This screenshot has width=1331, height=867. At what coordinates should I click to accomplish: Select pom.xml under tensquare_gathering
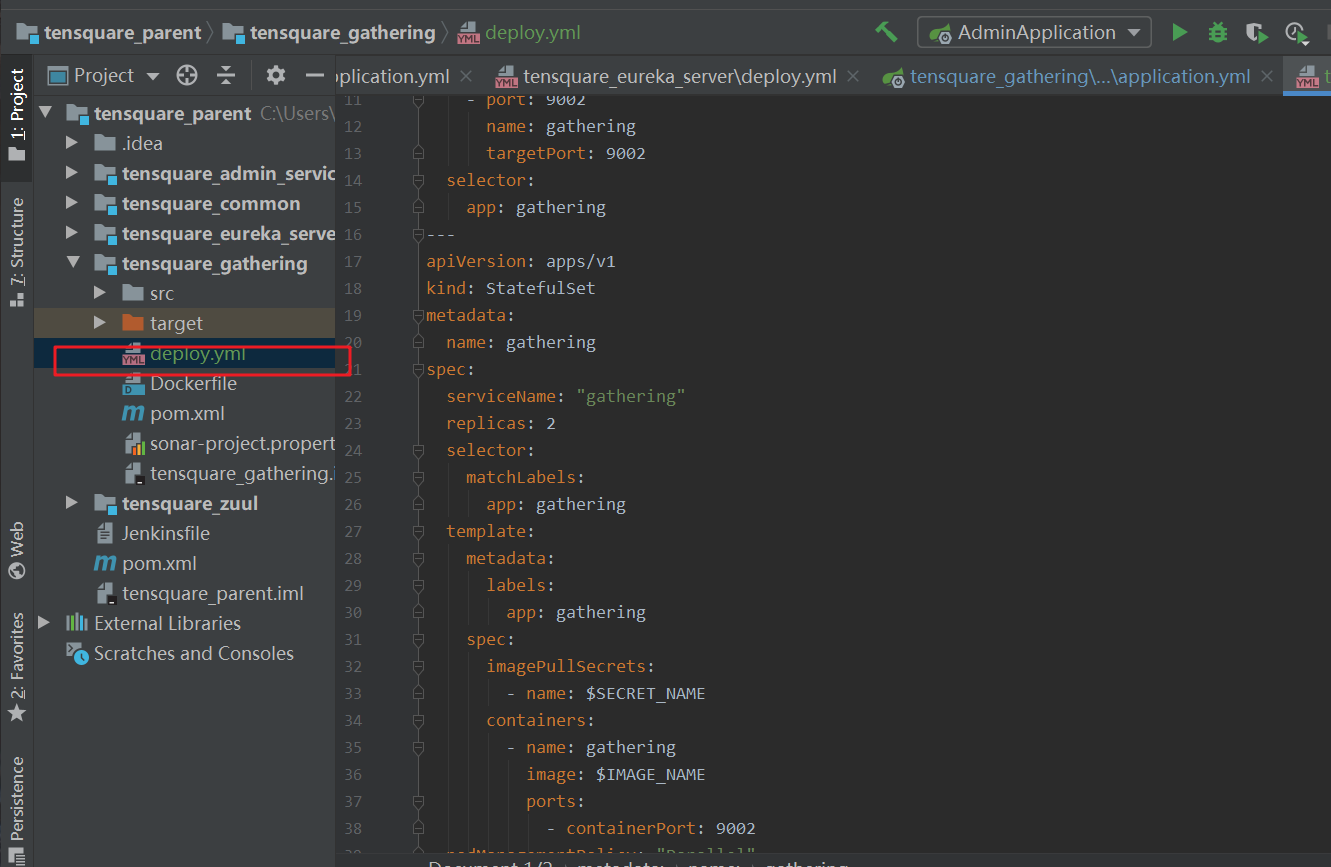click(185, 414)
